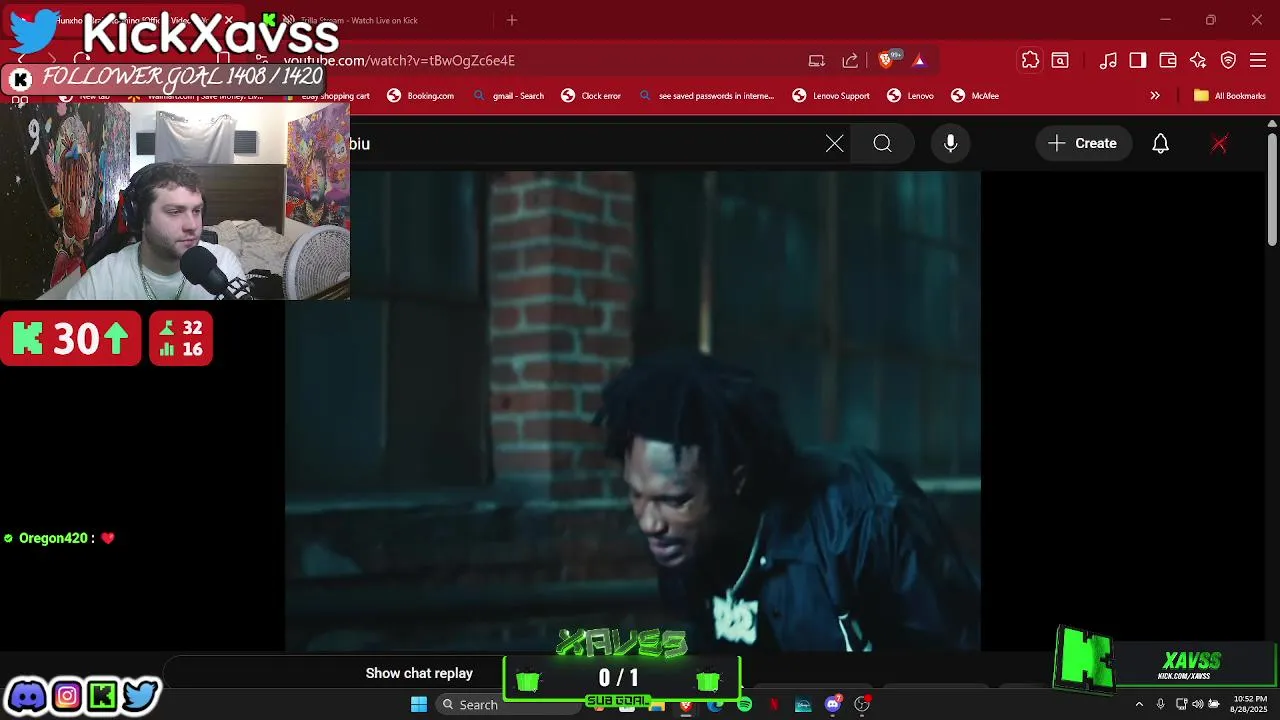Open the Lenovo bookmark
The image size is (1280, 720).
click(910, 96)
